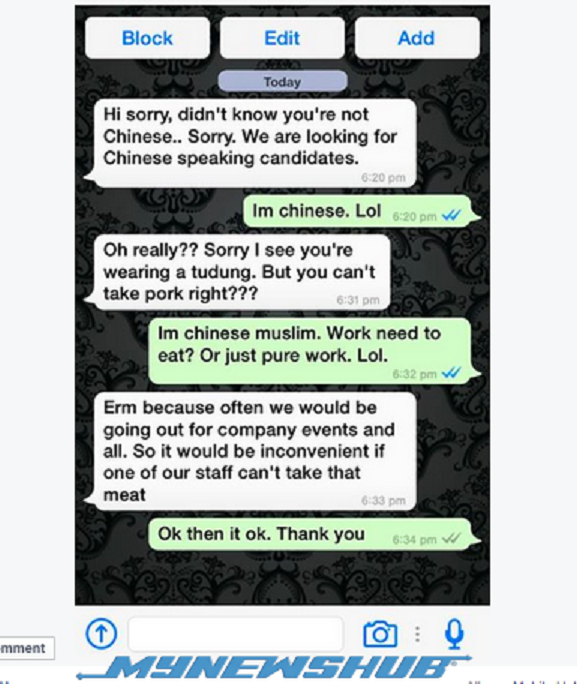Tap the Add contact button
This screenshot has height=684, width=577.
click(417, 38)
